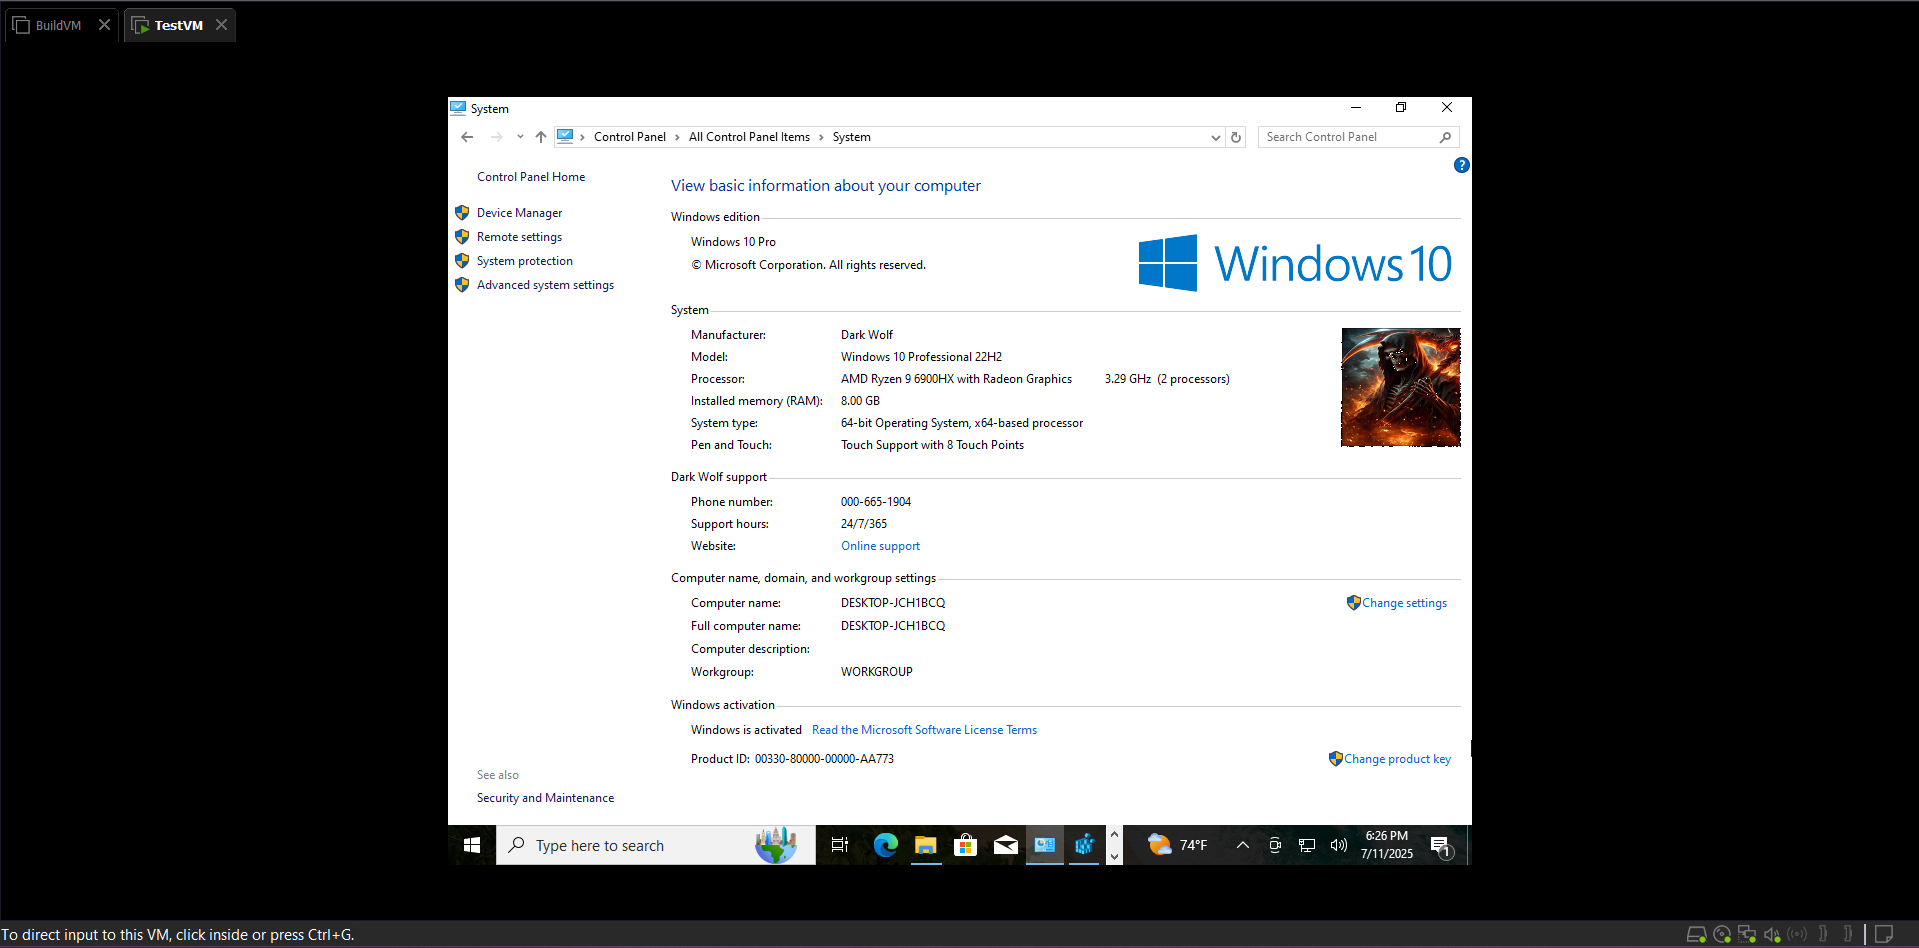The image size is (1919, 948).
Task: Click VM CD/DVD drive status icon
Action: [1722, 934]
